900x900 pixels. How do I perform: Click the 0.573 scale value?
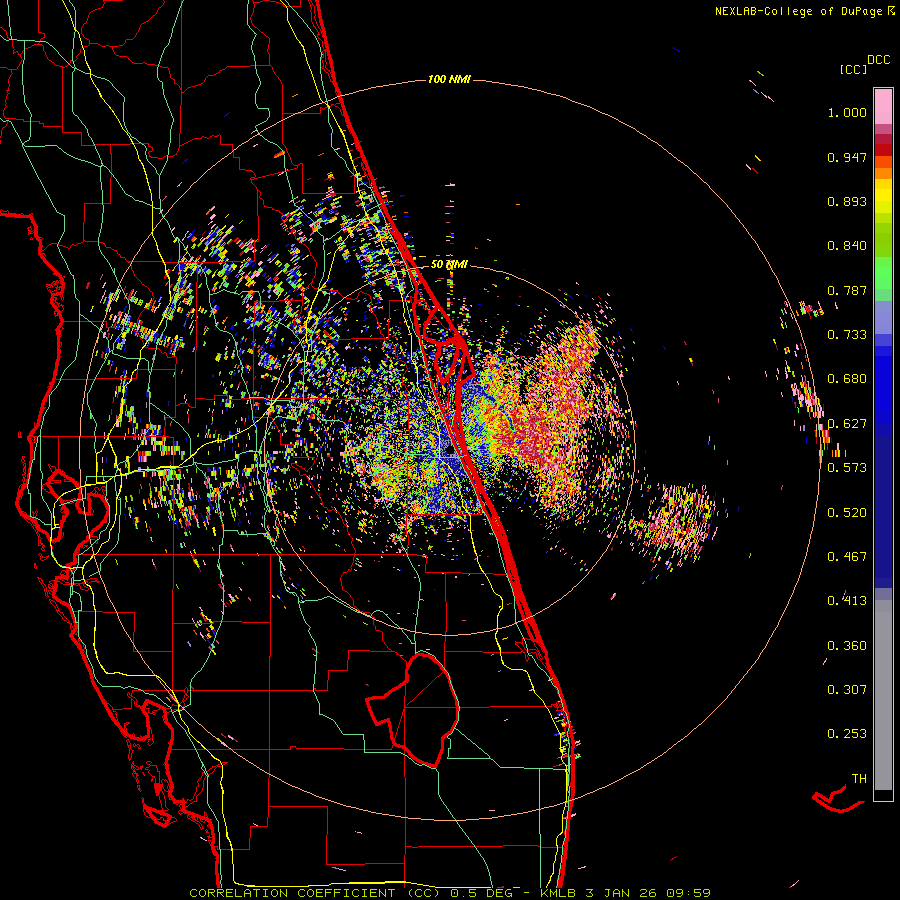(847, 467)
